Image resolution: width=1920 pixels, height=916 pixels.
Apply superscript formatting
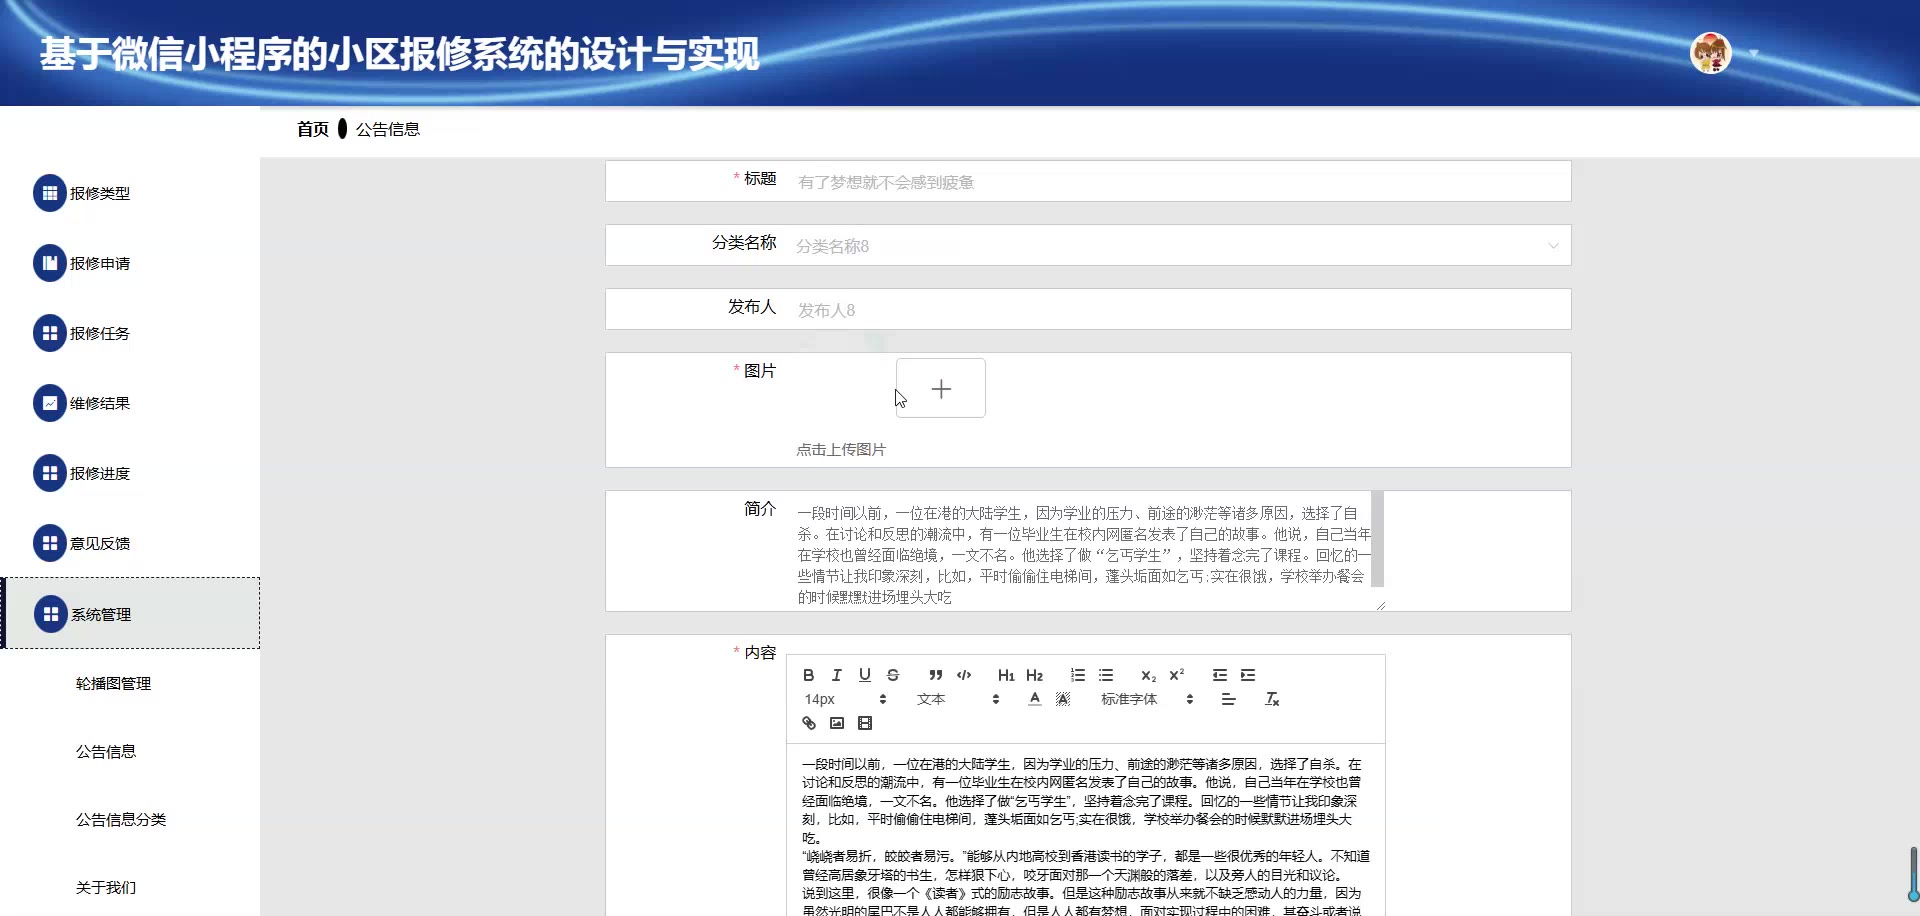[1177, 675]
